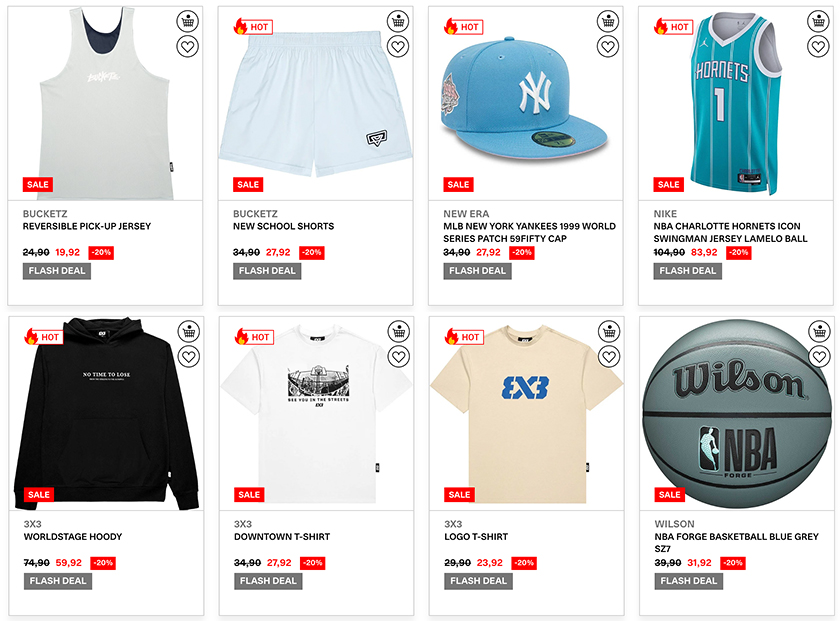
Task: Open NBA Charlotte Hornets Icon Swingman Jersey link
Action: (x=730, y=233)
